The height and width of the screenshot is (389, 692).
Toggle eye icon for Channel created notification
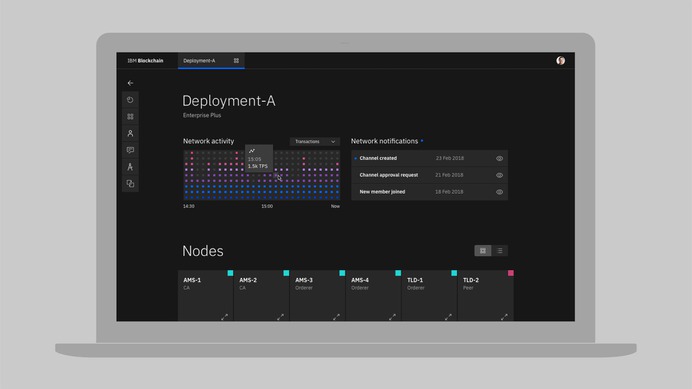tap(499, 159)
